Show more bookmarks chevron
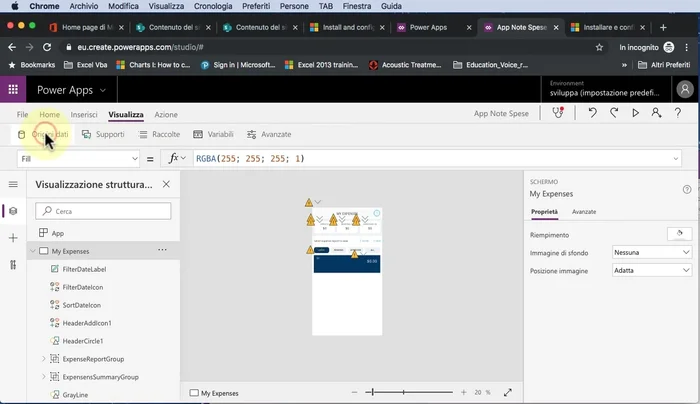The height and width of the screenshot is (404, 700). pos(624,65)
